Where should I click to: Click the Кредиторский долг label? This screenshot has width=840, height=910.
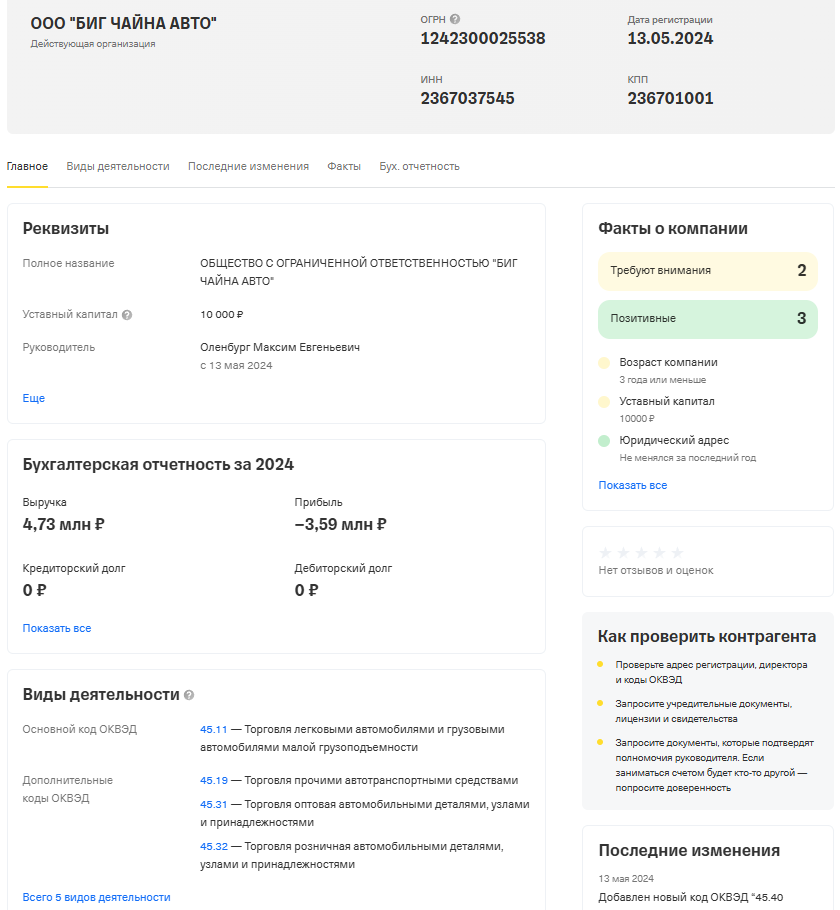tap(74, 569)
